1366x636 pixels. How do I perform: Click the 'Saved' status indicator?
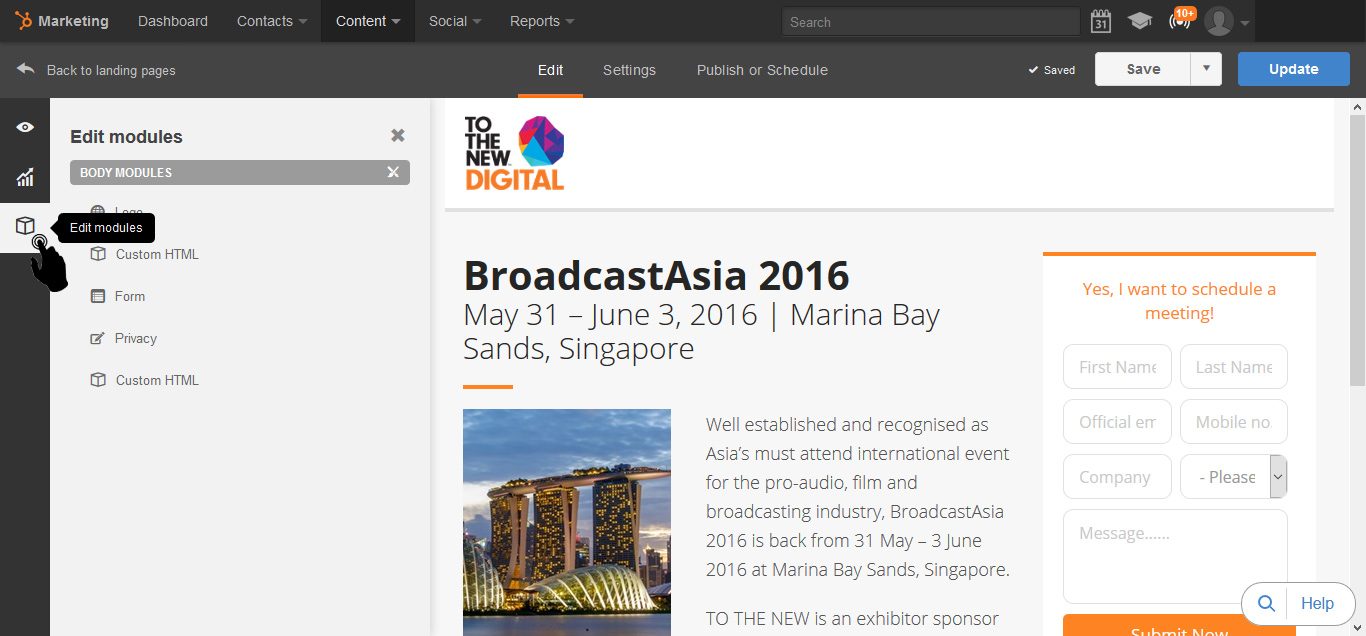(1052, 70)
